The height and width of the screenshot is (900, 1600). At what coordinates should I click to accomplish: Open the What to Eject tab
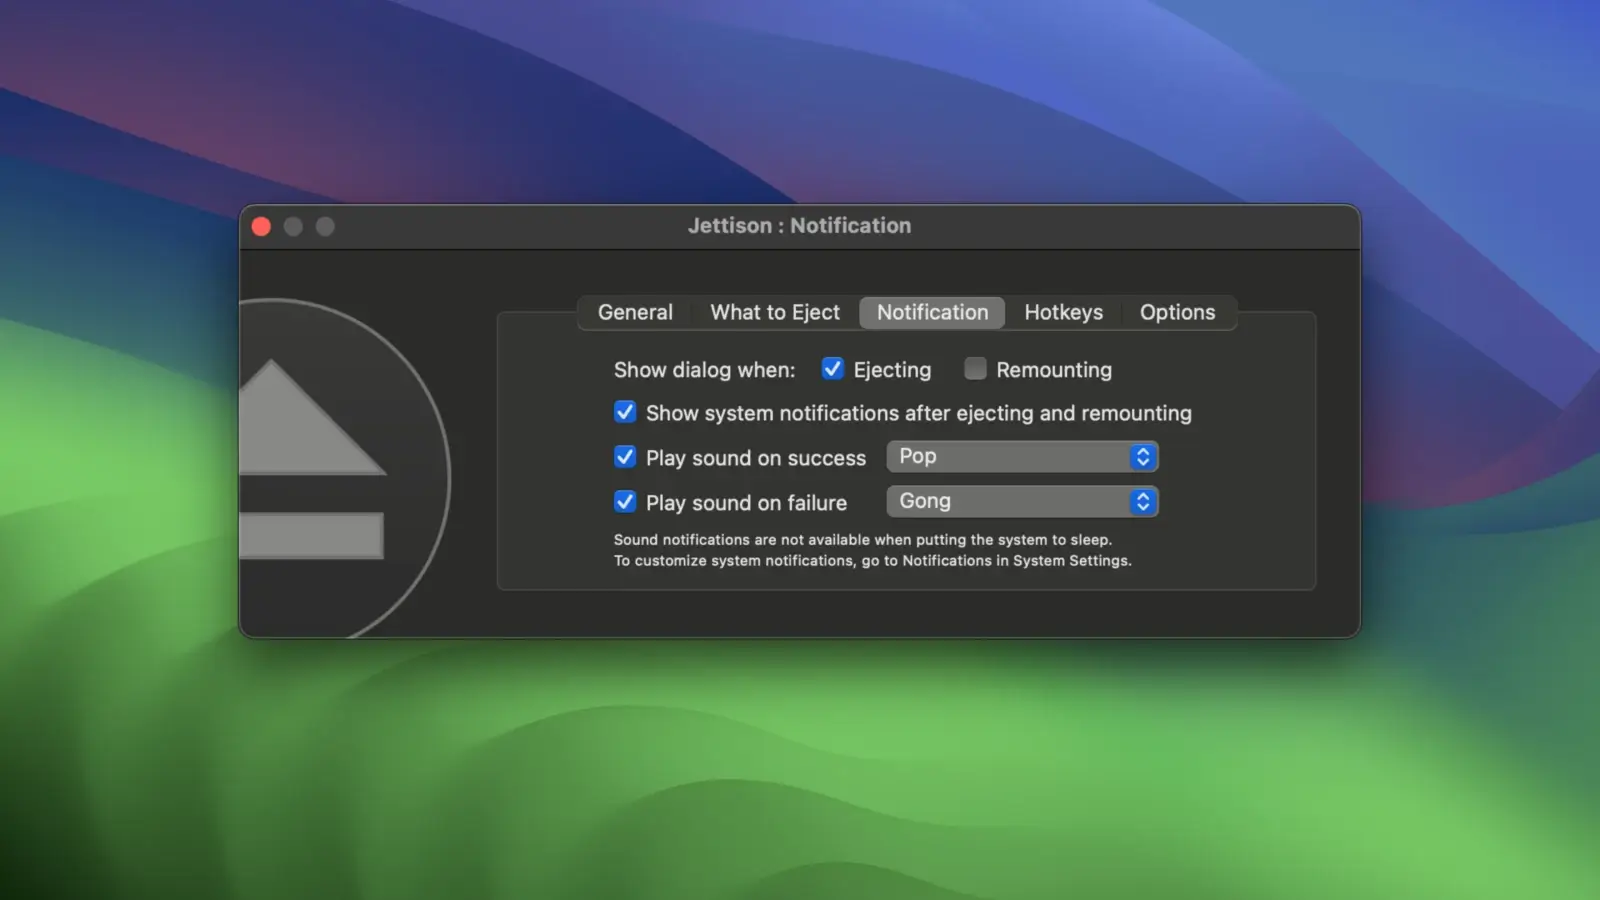(x=775, y=313)
